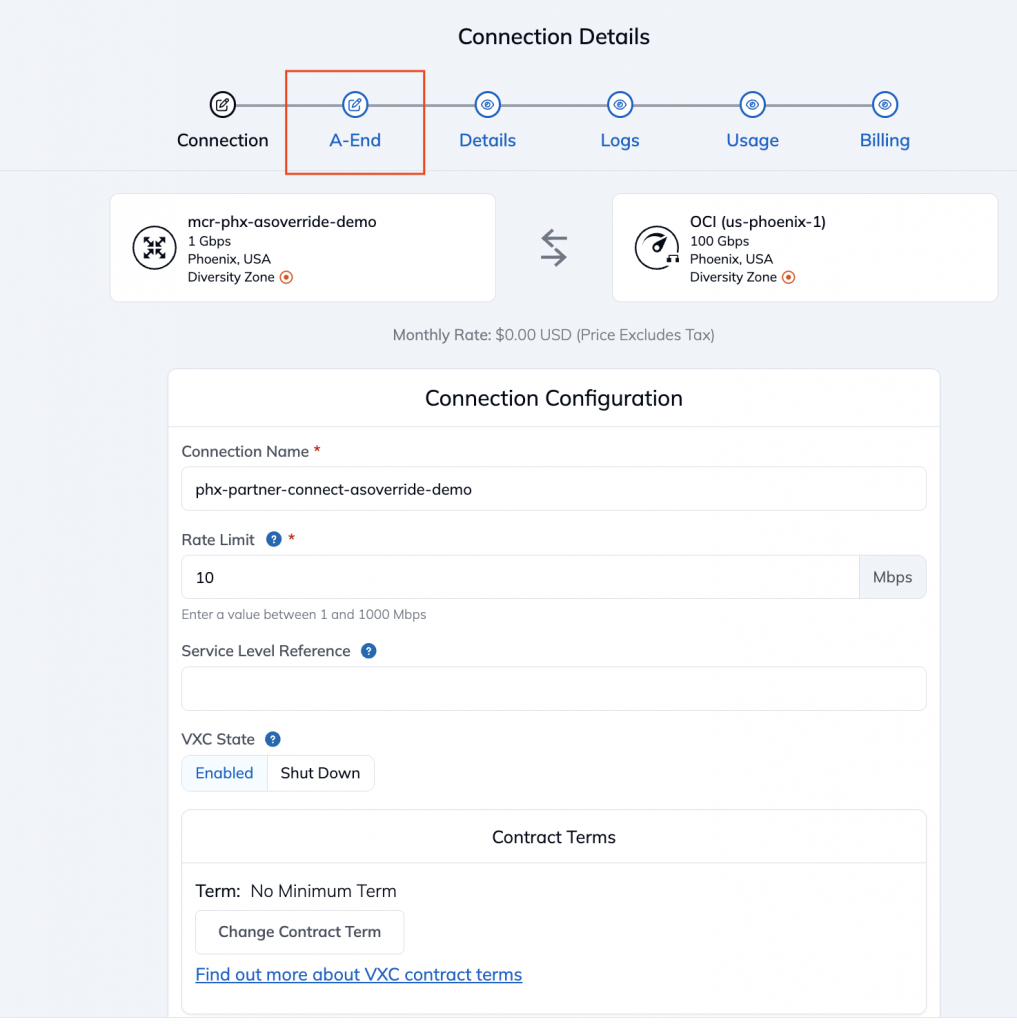Focus the Connection Name input field
The width and height of the screenshot is (1017, 1024).
point(554,489)
